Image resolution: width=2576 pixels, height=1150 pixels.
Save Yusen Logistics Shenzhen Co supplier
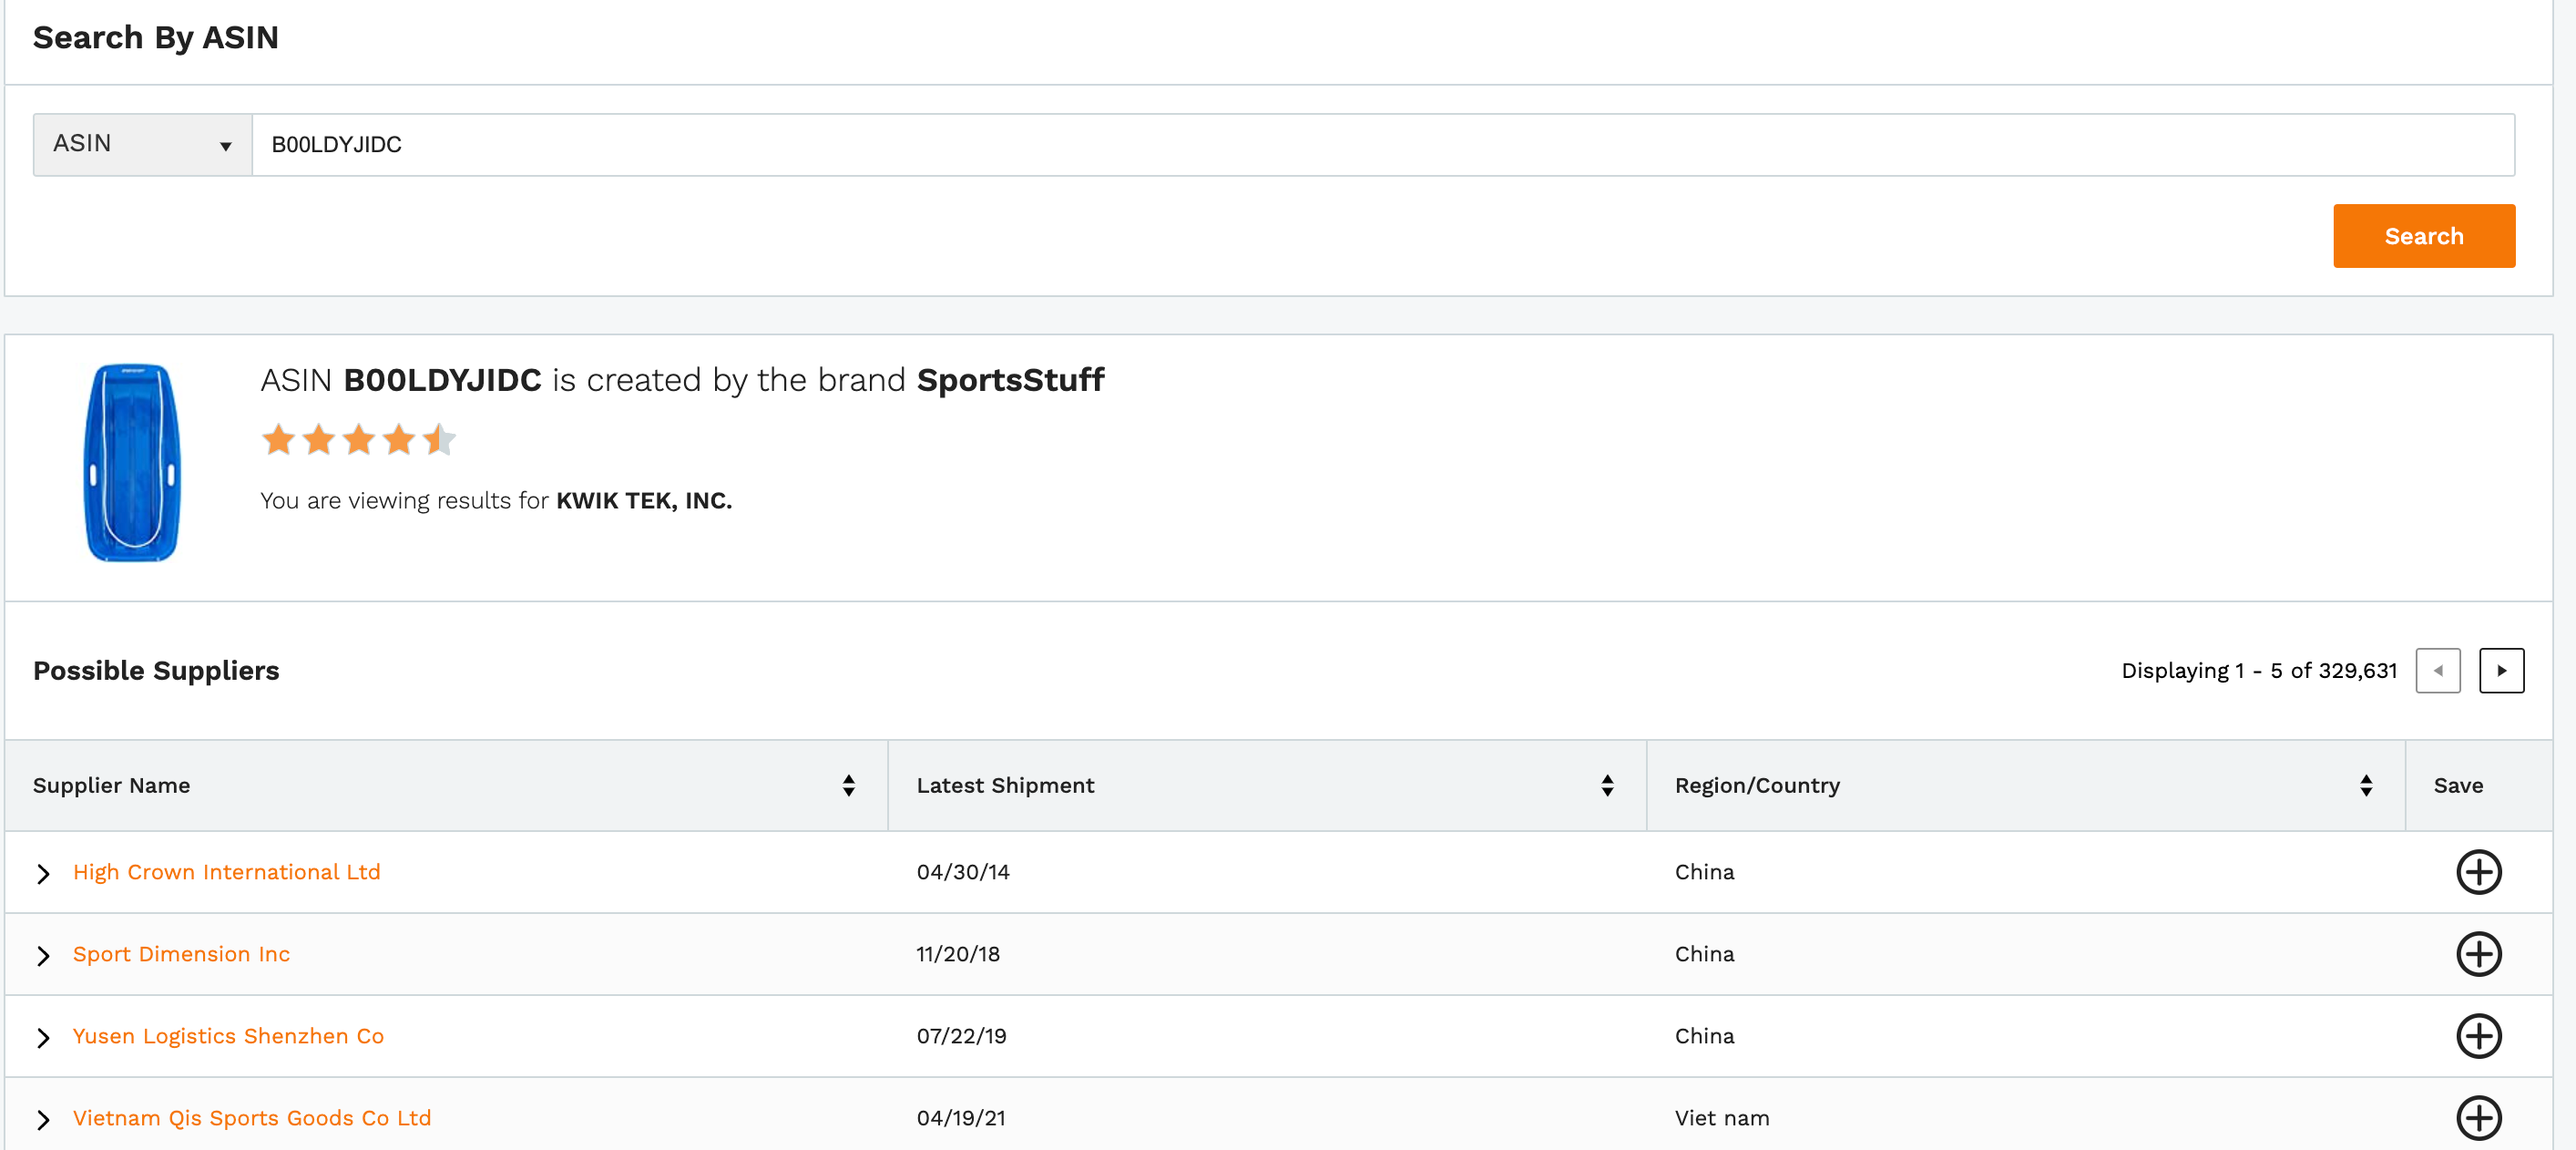click(2479, 1036)
